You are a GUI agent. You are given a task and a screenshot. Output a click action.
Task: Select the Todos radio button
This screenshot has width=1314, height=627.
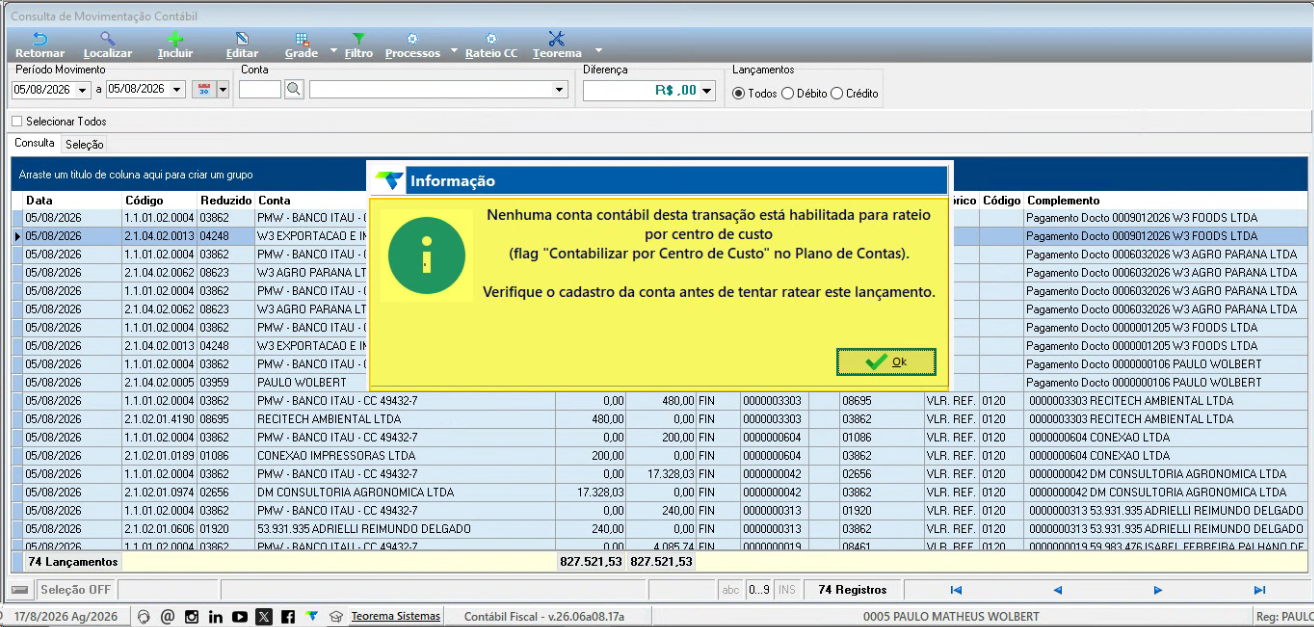(x=739, y=93)
